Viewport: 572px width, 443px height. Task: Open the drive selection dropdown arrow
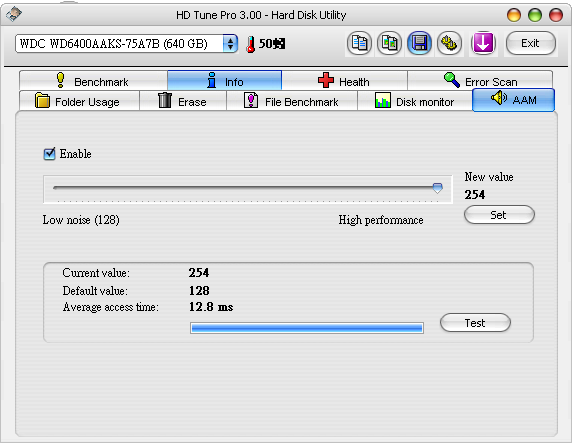(x=230, y=44)
